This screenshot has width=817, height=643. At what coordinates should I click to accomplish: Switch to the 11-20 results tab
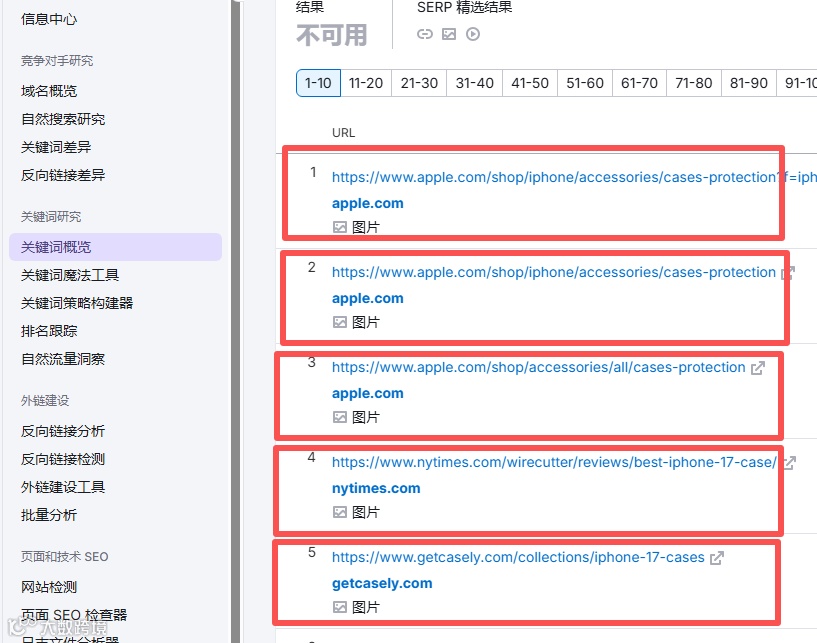tap(366, 83)
